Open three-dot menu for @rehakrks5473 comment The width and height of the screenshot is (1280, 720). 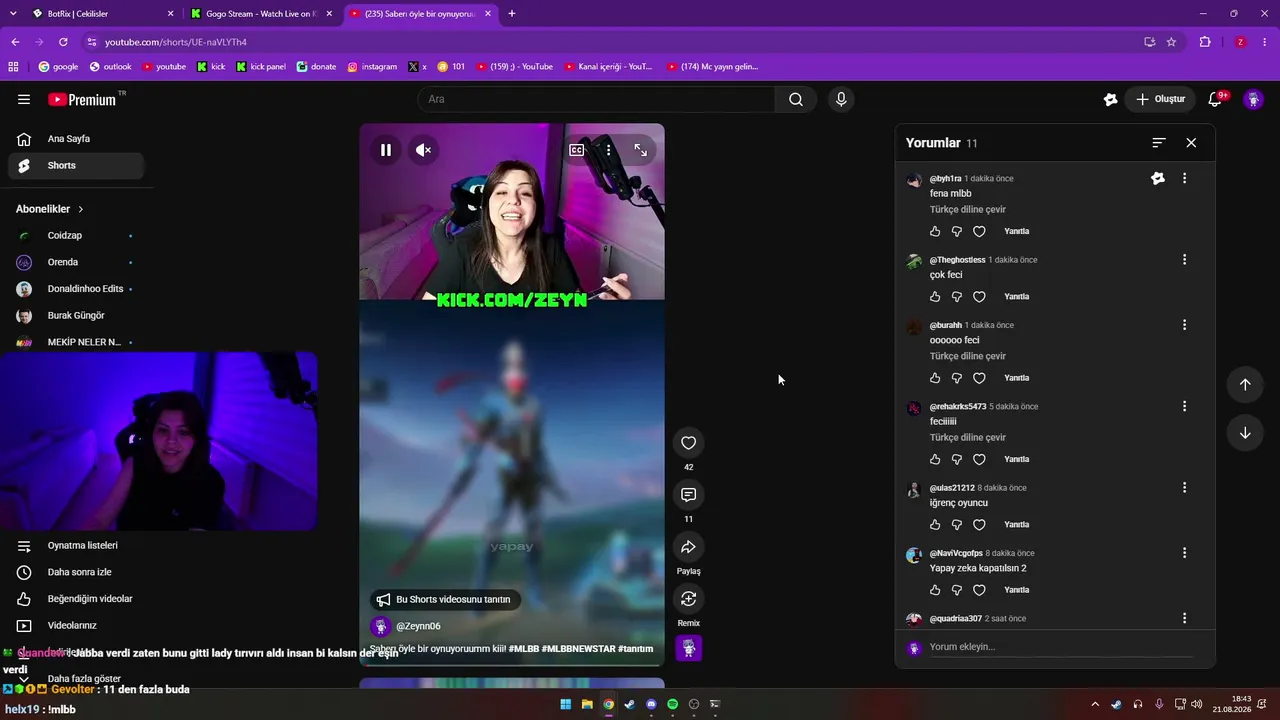1185,407
